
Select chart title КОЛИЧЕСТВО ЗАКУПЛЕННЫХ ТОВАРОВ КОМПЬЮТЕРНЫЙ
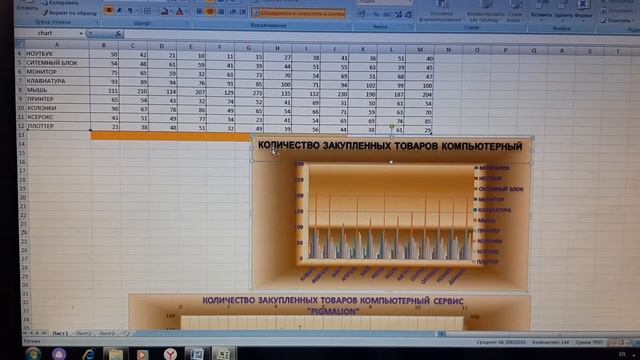tap(390, 146)
